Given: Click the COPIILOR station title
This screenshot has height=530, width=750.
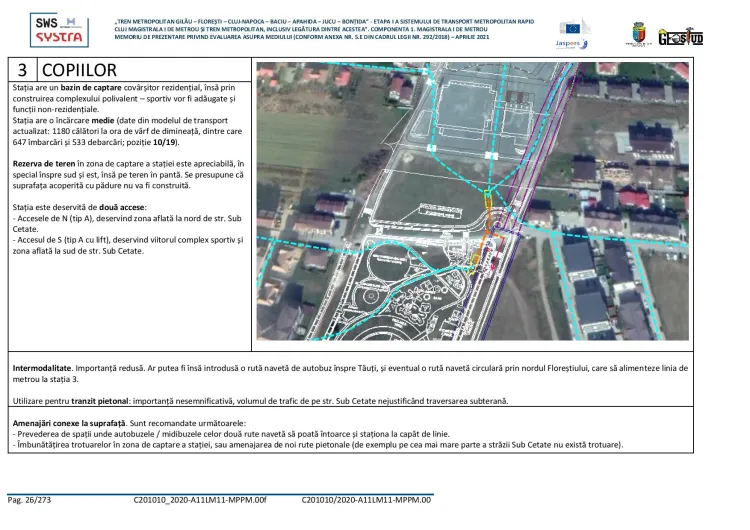Looking at the screenshot, I should 80,70.
